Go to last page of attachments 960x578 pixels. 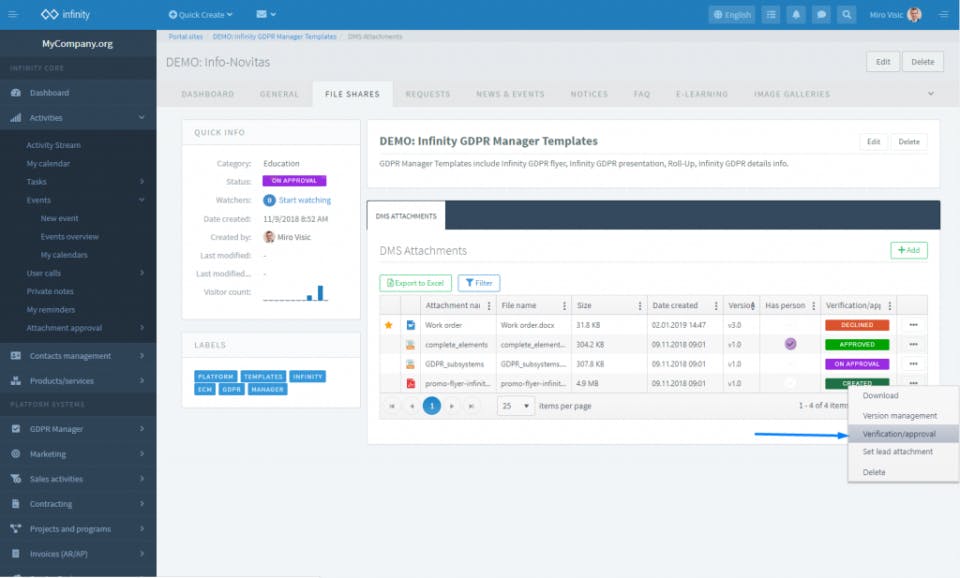471,406
